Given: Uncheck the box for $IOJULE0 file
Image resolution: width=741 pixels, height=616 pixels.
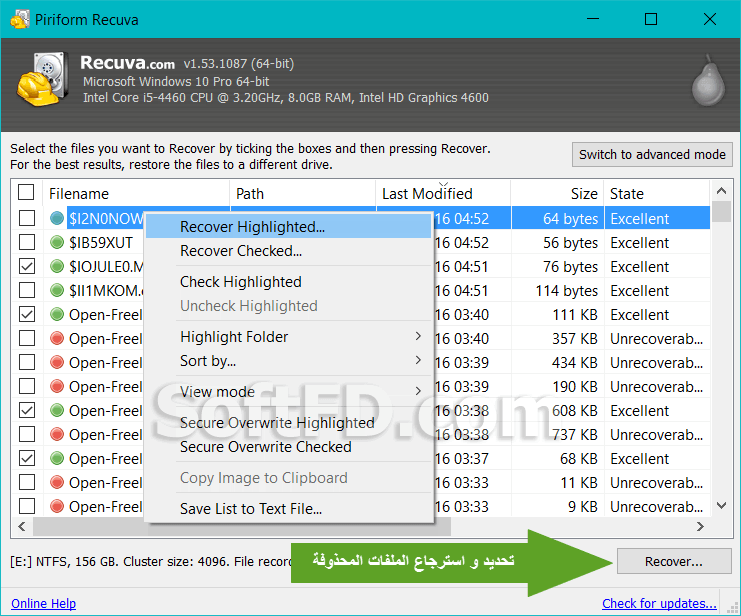Looking at the screenshot, I should (x=27, y=266).
